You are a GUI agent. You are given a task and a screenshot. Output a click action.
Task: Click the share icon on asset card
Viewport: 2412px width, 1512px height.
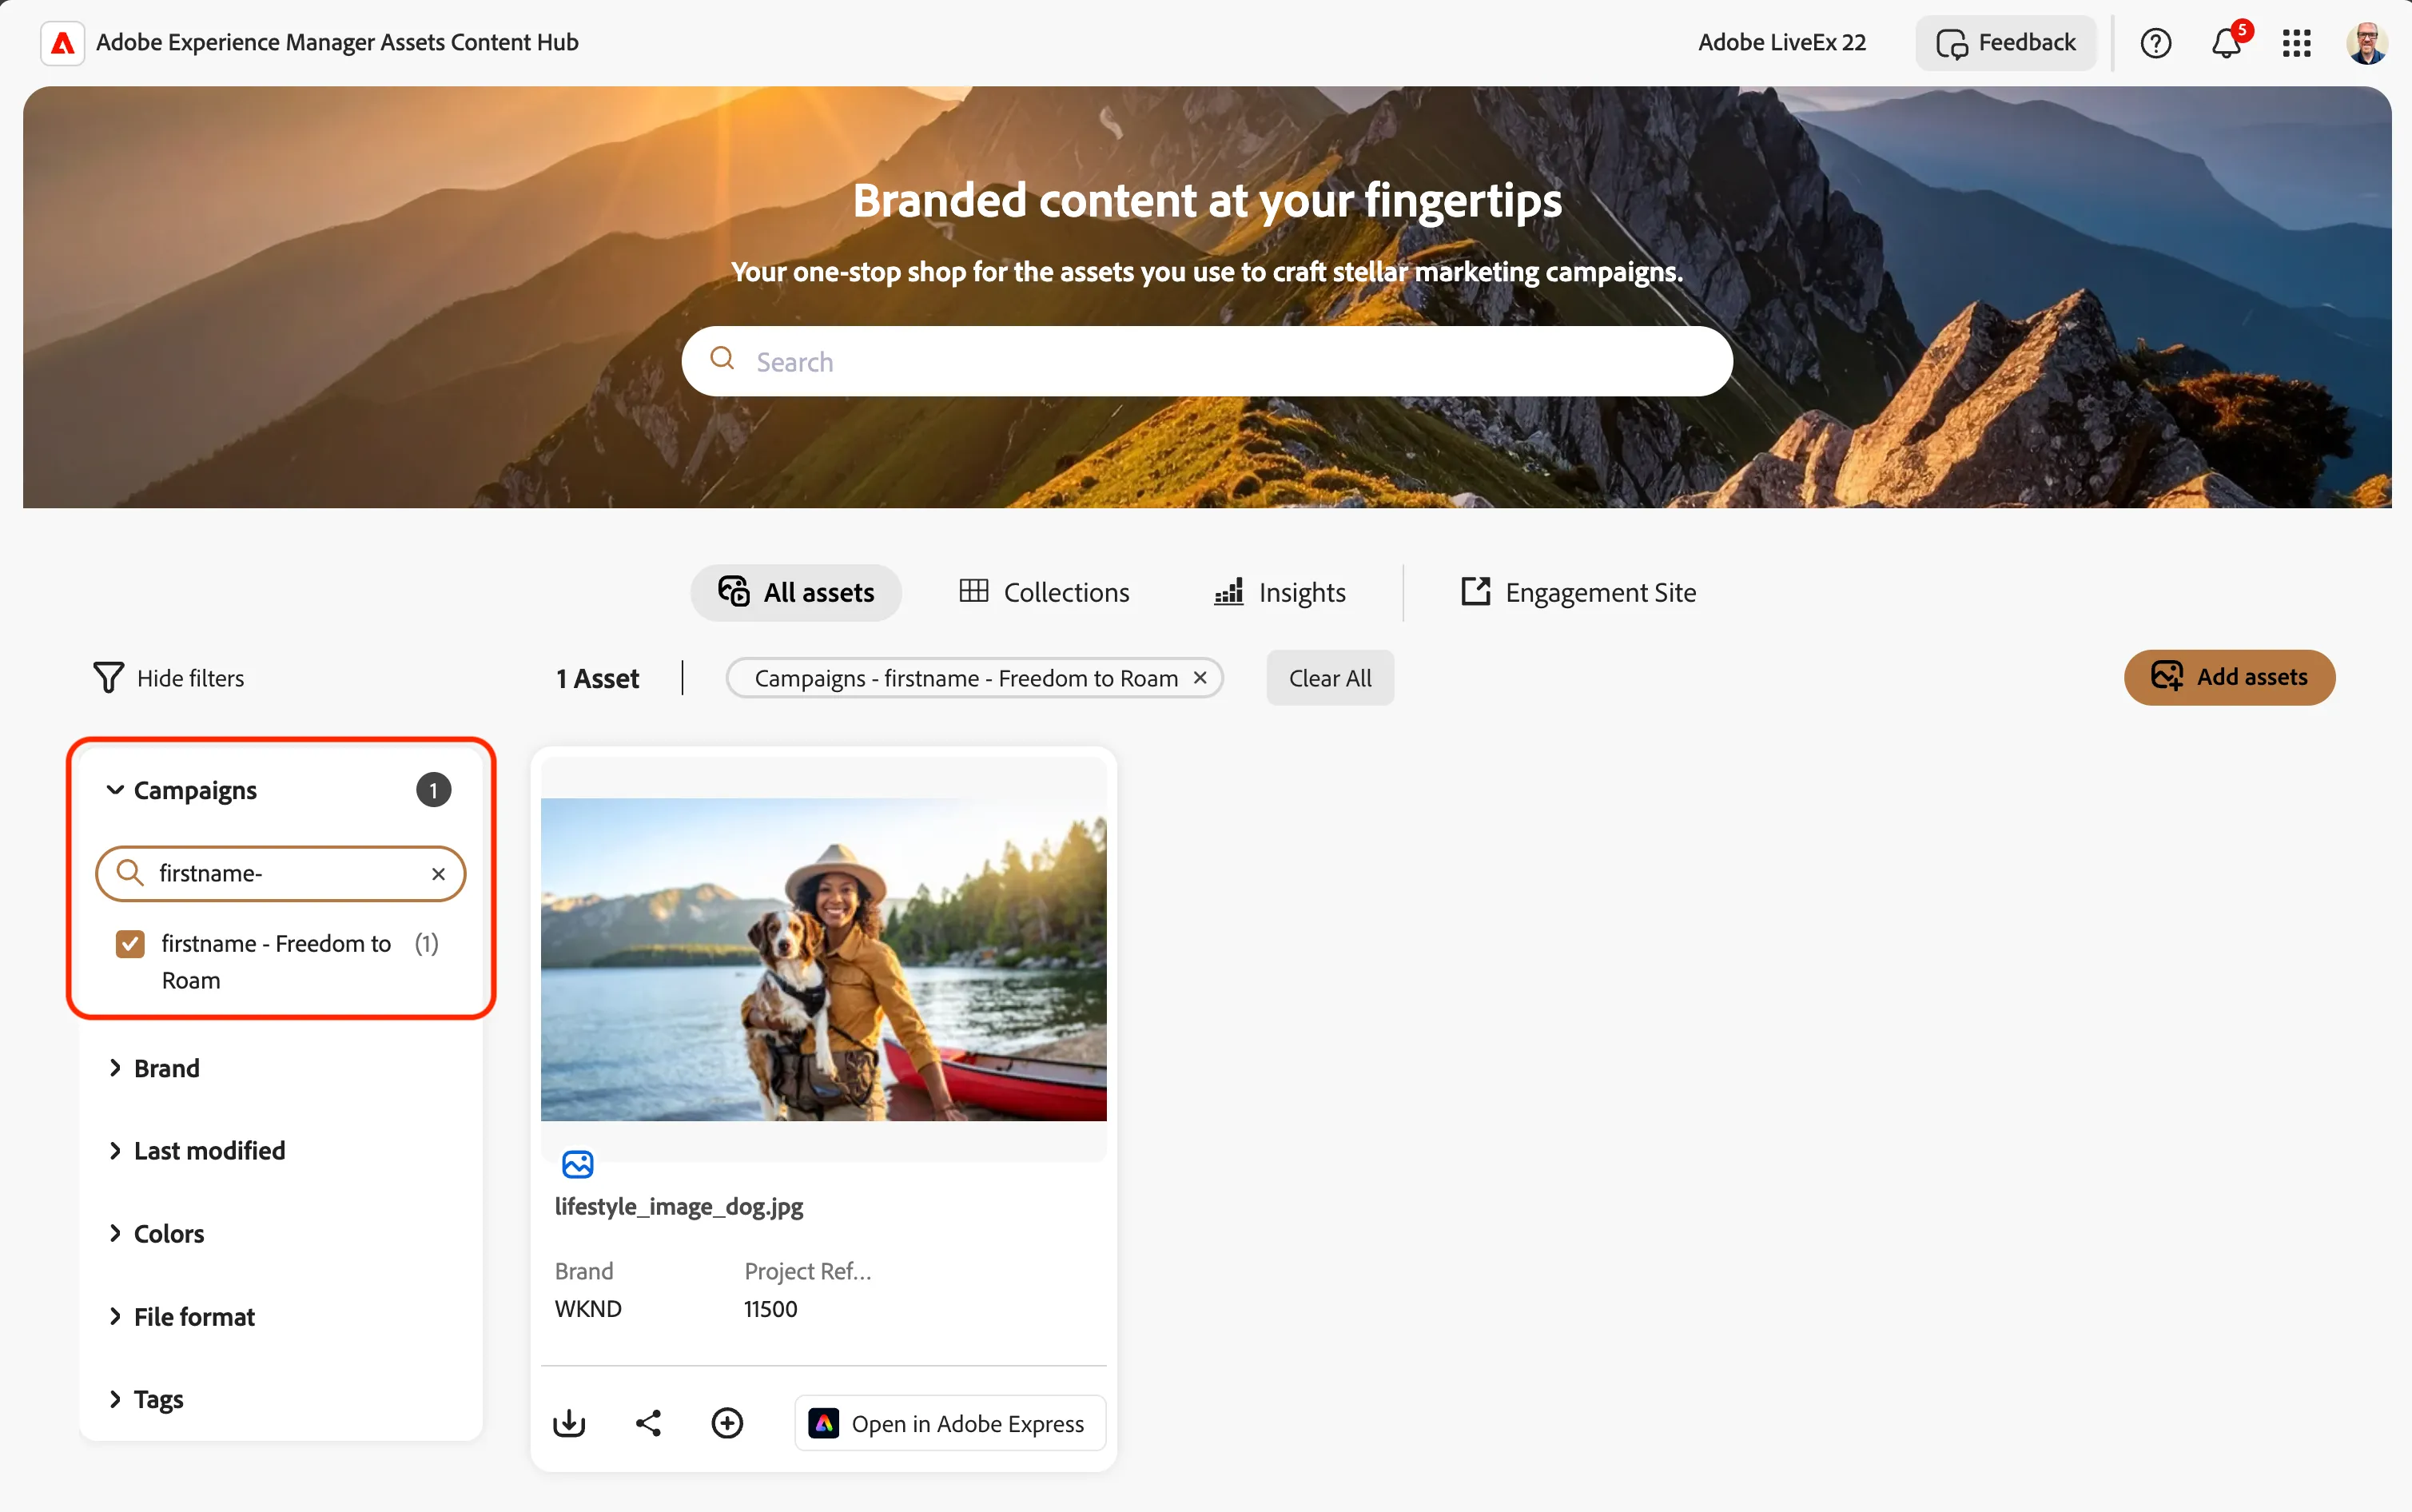pyautogui.click(x=648, y=1423)
